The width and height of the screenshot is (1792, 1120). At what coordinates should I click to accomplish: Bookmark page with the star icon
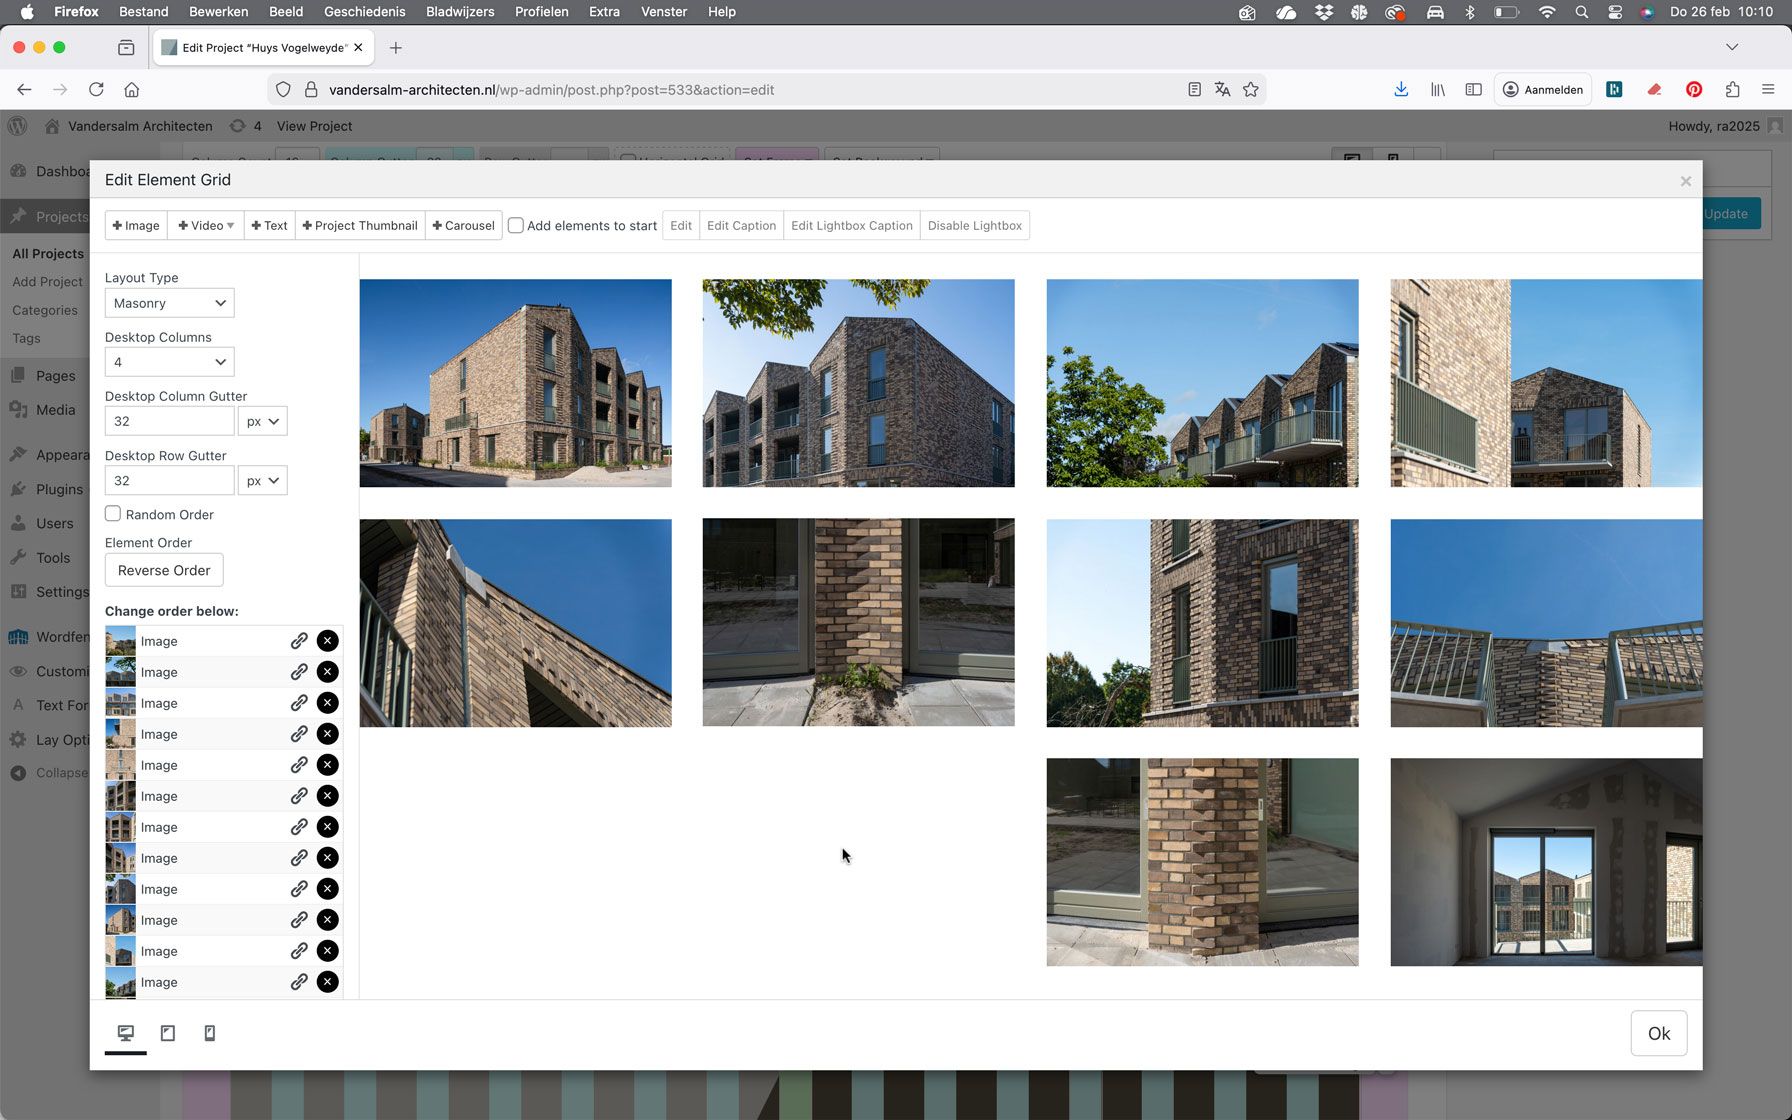click(x=1250, y=90)
